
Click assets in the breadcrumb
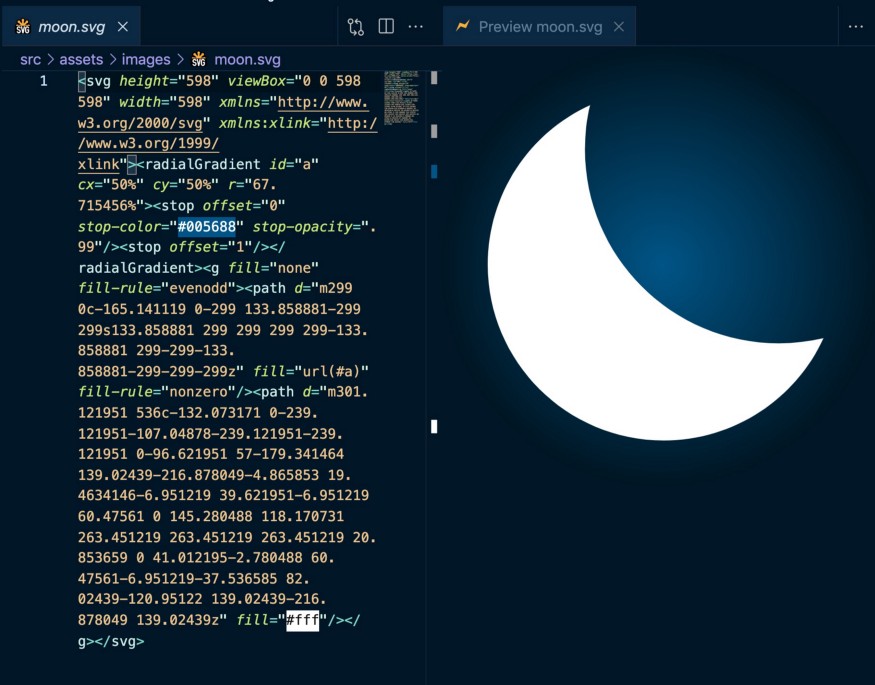pos(81,59)
